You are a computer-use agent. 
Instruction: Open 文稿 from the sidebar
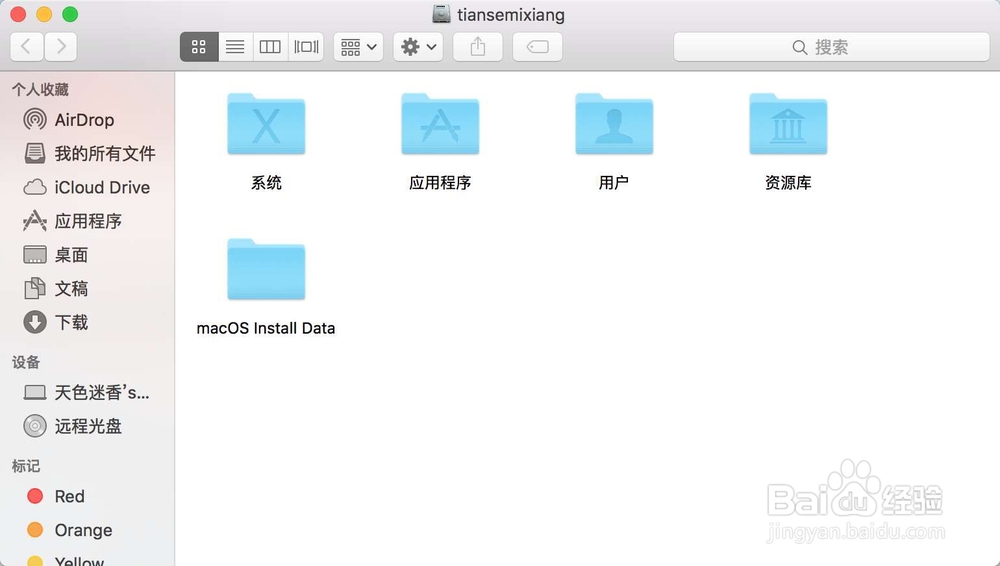pos(87,288)
